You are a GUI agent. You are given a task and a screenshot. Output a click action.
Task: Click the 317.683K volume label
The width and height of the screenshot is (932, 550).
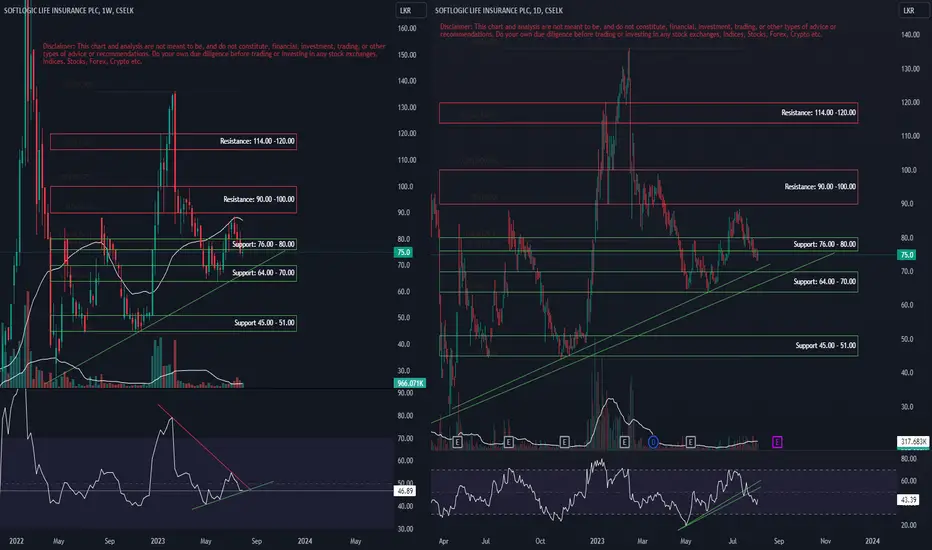coord(913,441)
